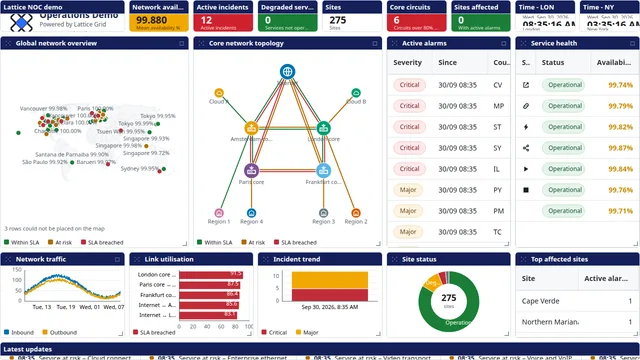The height and width of the screenshot is (360, 640).
Task: Select the Northern Mariana site row
Action: click(577, 322)
